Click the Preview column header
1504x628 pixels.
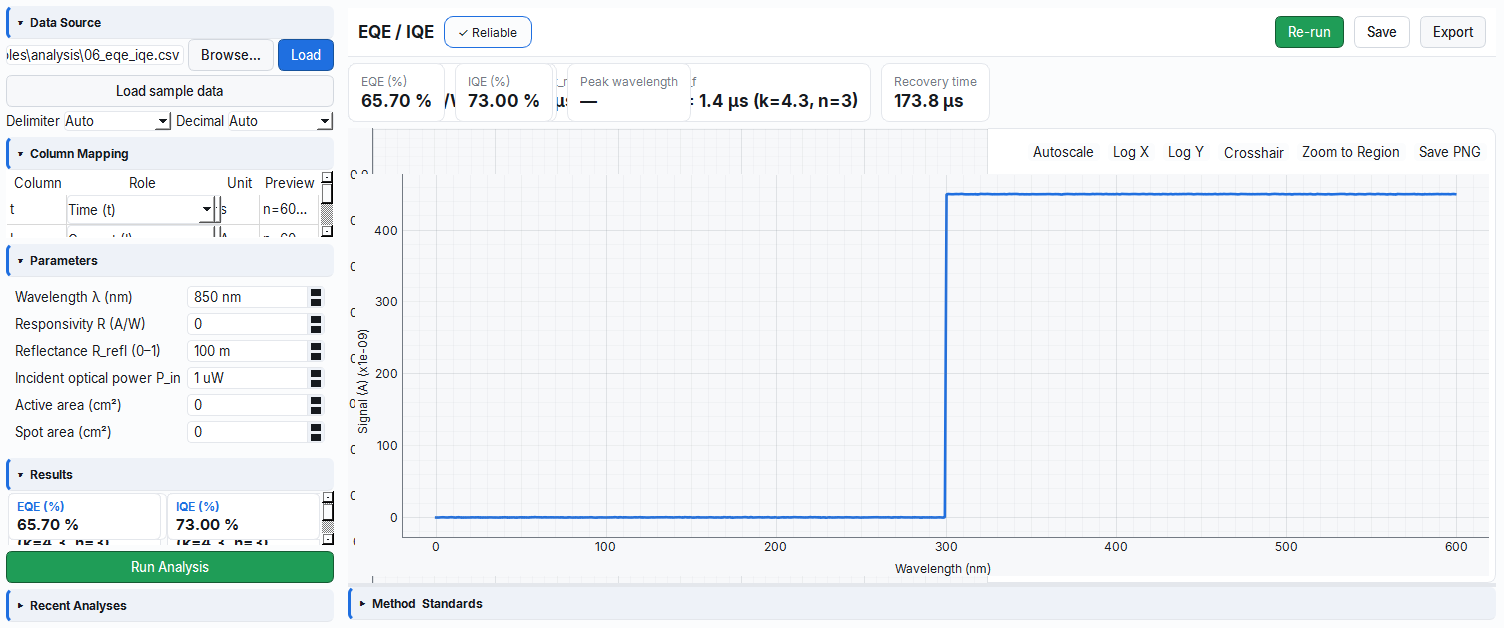tap(290, 183)
